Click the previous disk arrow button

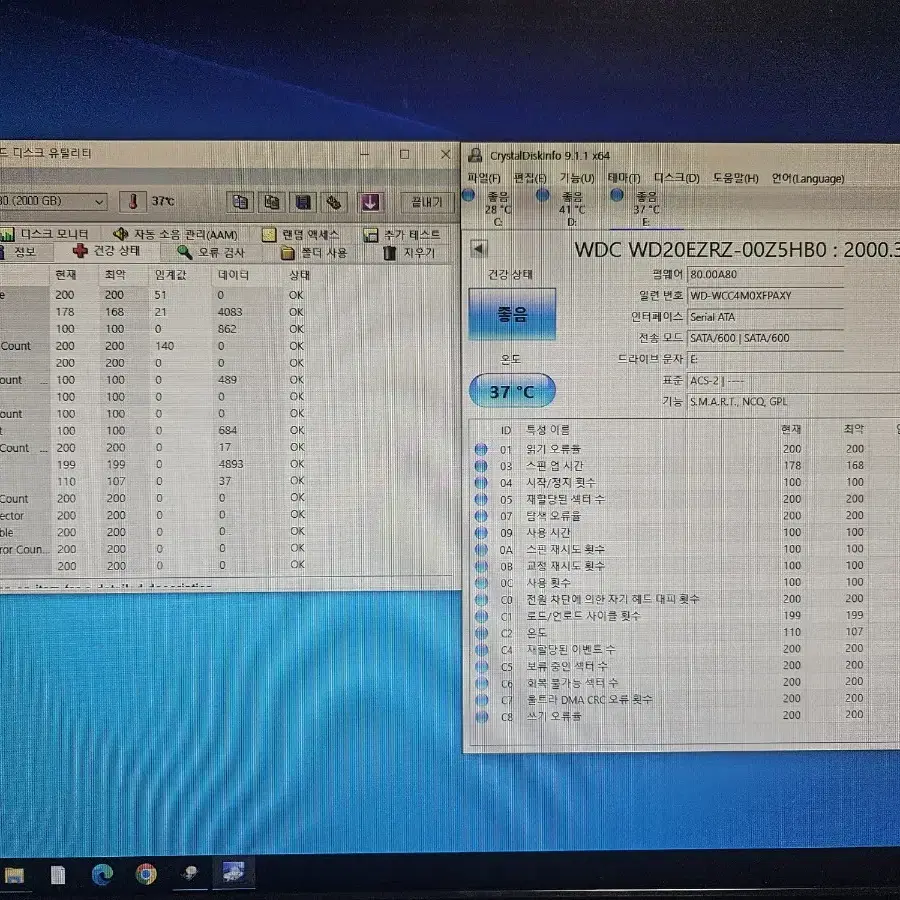tap(479, 249)
